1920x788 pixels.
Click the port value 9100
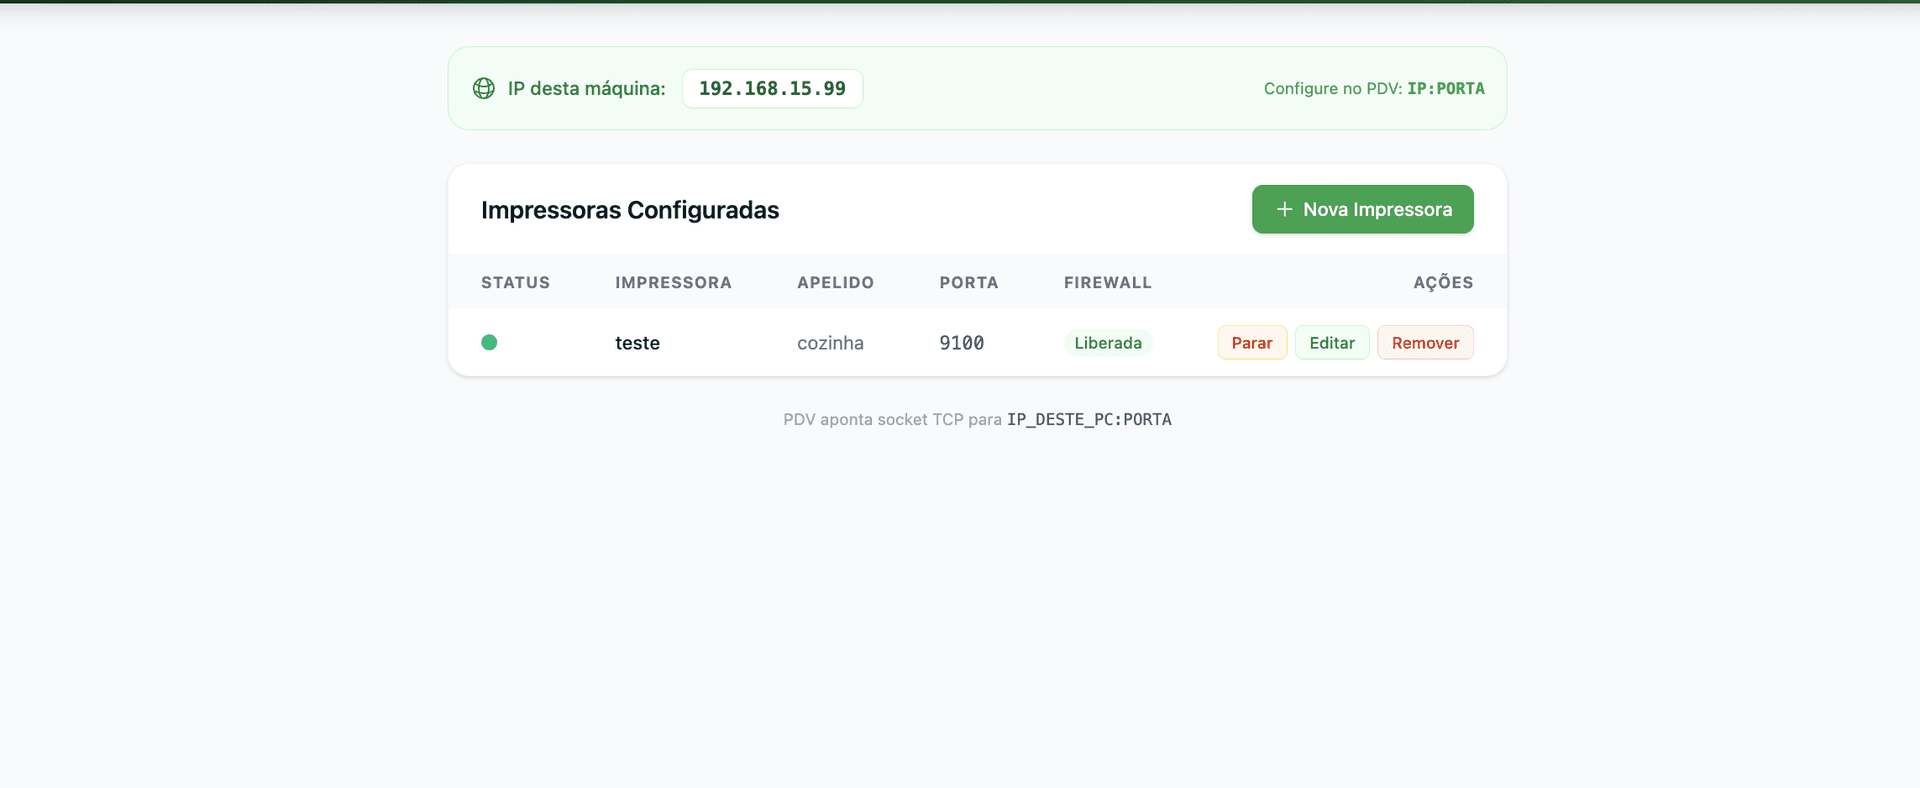[x=961, y=343]
